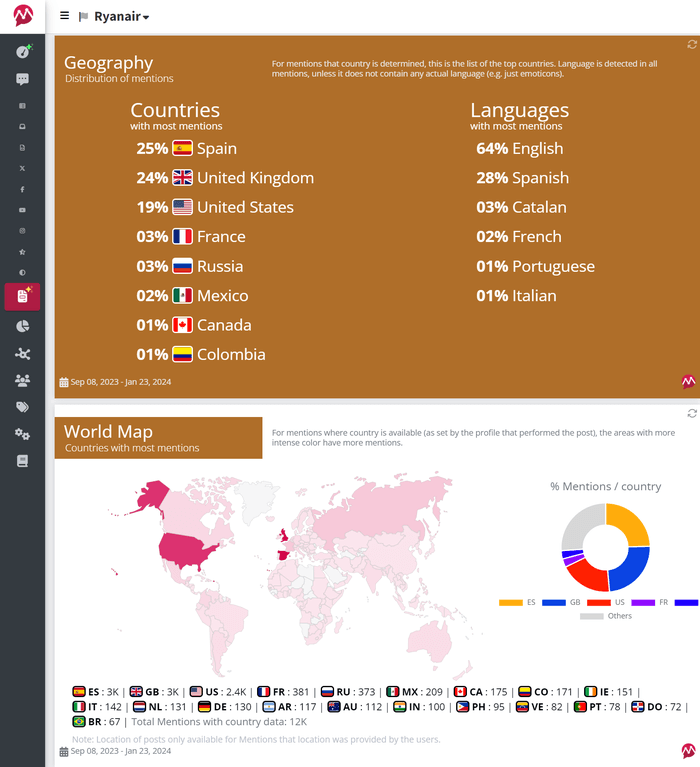The height and width of the screenshot is (767, 700).
Task: Click the flag icon beside Ryanair
Action: pyautogui.click(x=83, y=17)
